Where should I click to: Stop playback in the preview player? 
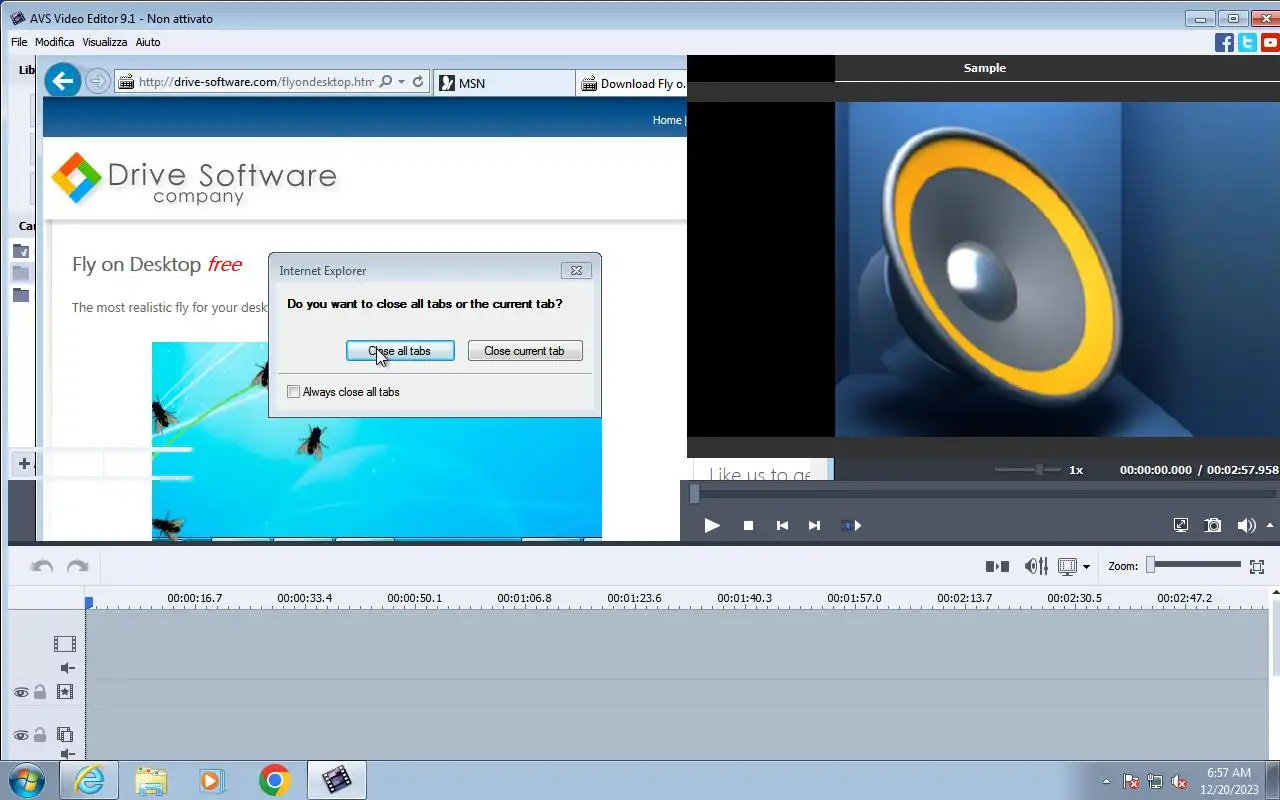pos(748,525)
